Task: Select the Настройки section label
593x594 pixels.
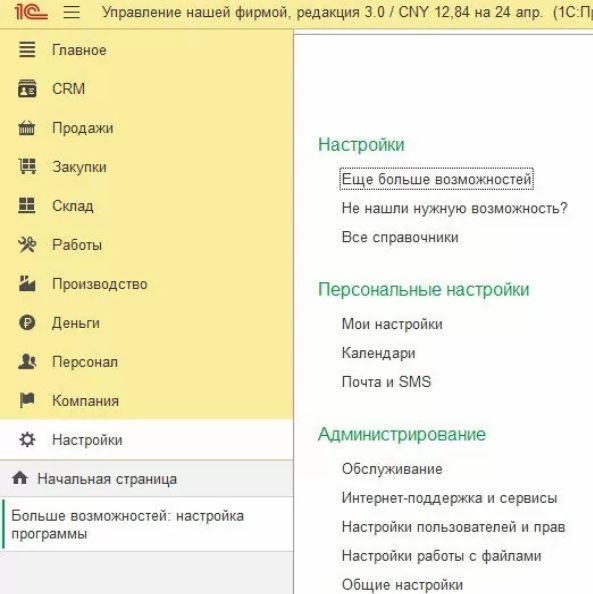Action: pos(87,440)
